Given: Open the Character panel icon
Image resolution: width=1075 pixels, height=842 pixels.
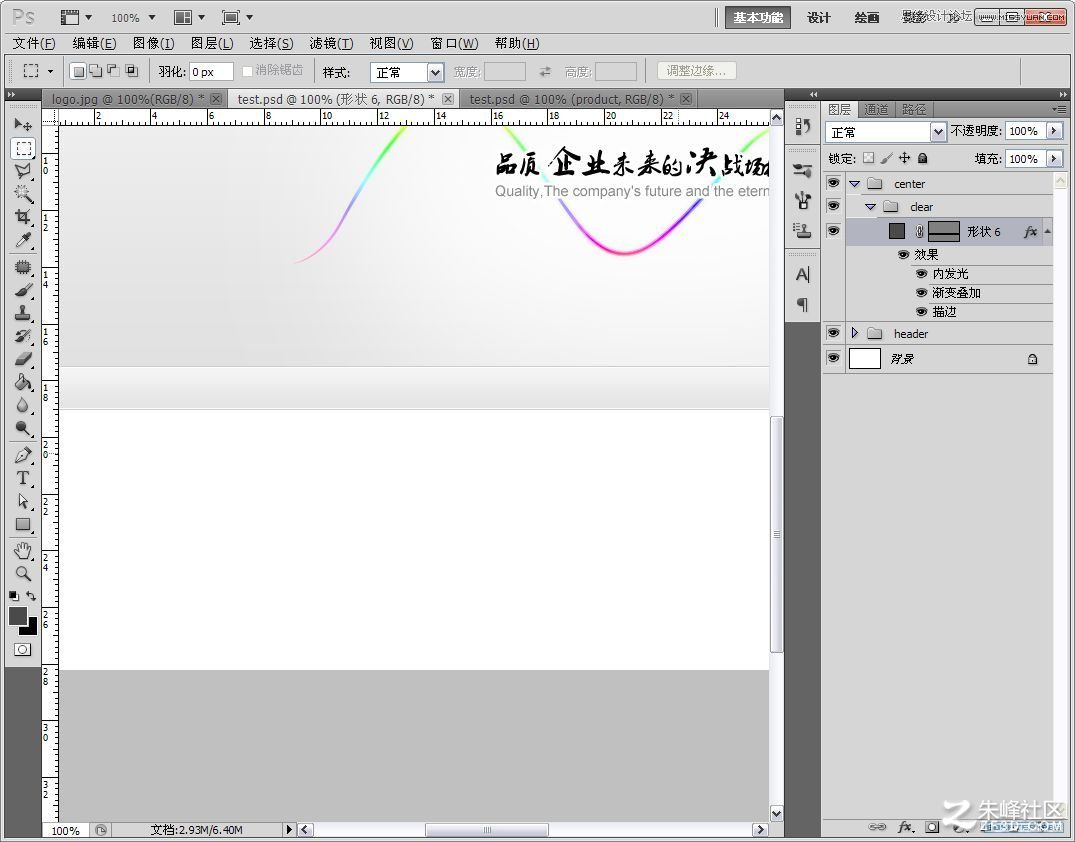Looking at the screenshot, I should point(803,275).
